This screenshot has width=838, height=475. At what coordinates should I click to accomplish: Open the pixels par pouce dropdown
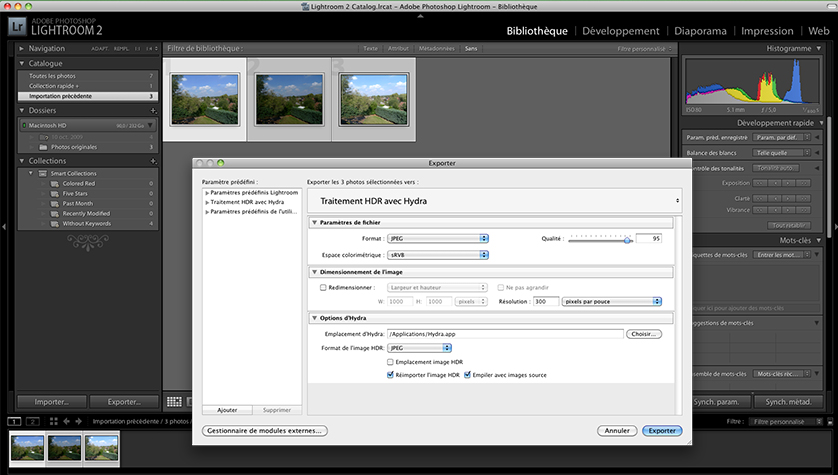pyautogui.click(x=611, y=301)
